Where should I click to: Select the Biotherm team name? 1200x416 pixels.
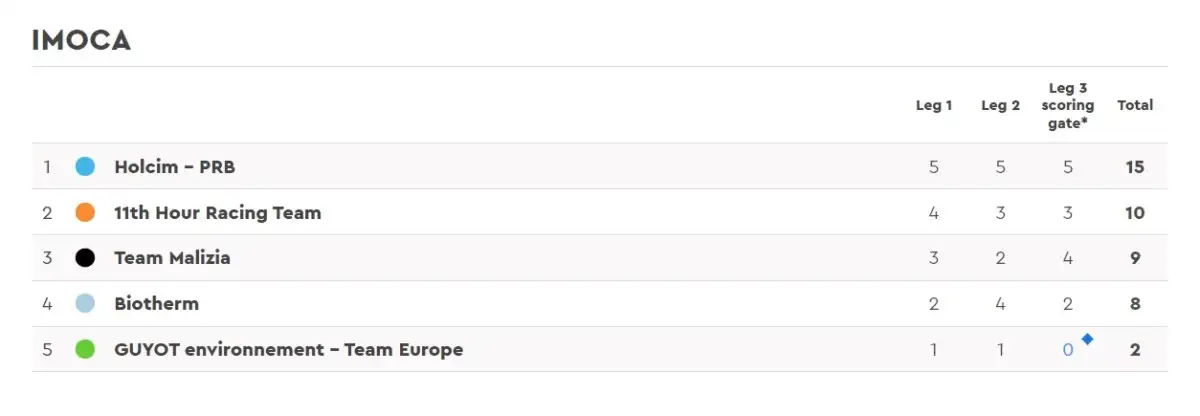tap(156, 304)
